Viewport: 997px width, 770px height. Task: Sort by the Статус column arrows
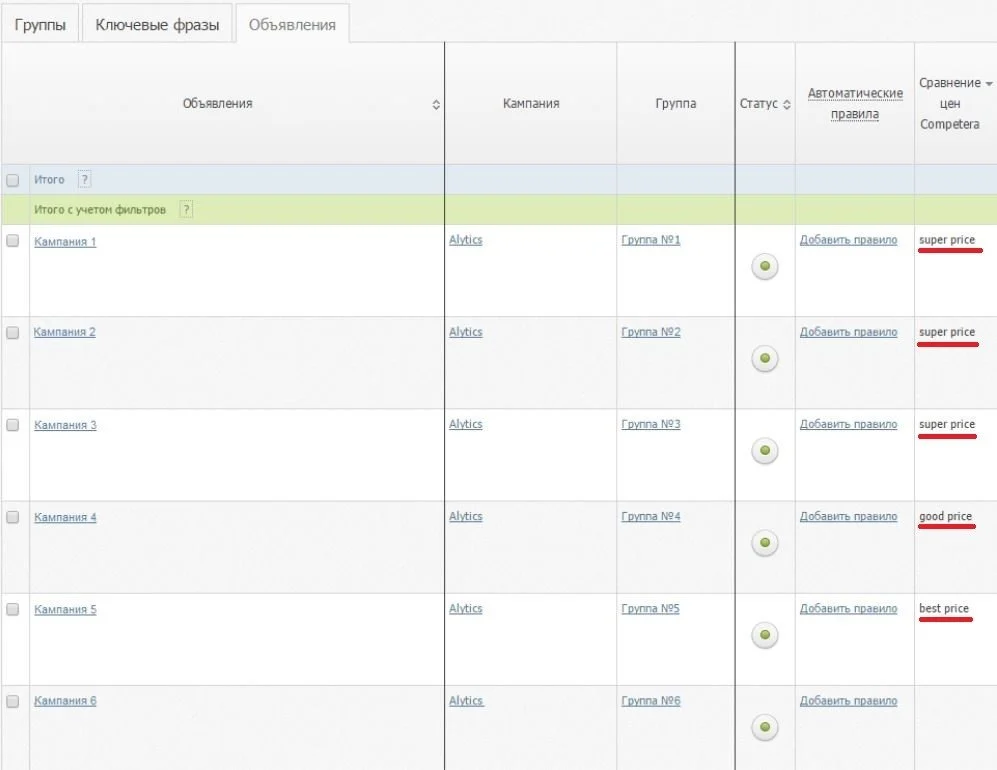pyautogui.click(x=787, y=104)
